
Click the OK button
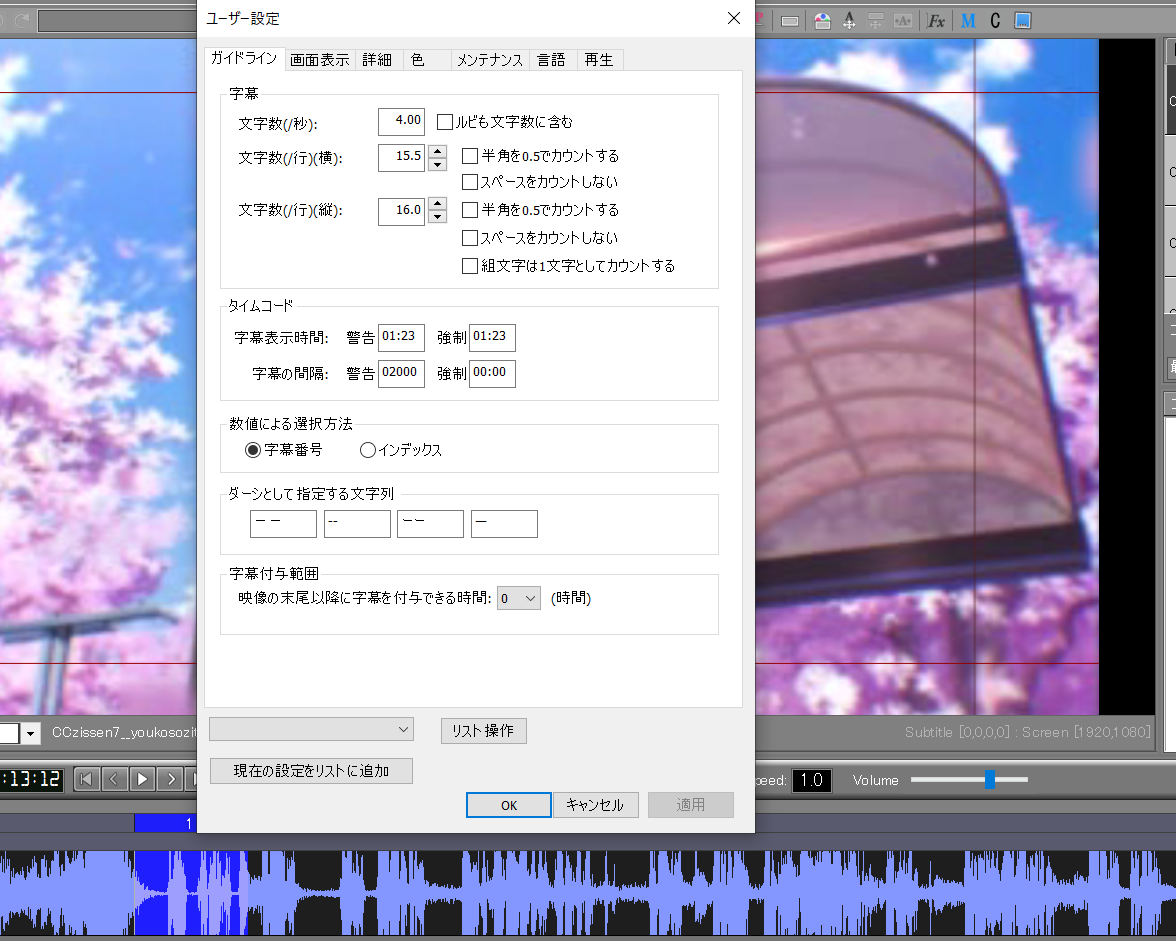coord(508,805)
